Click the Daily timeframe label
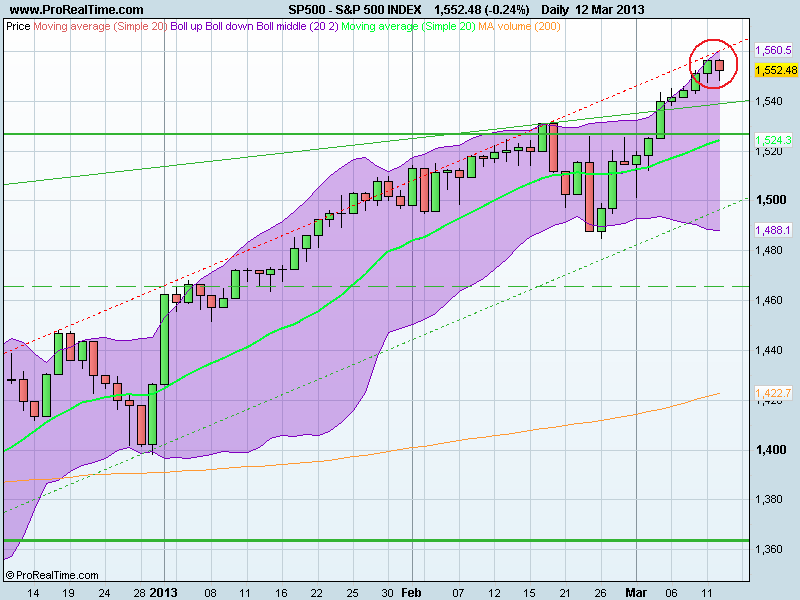 pos(556,10)
